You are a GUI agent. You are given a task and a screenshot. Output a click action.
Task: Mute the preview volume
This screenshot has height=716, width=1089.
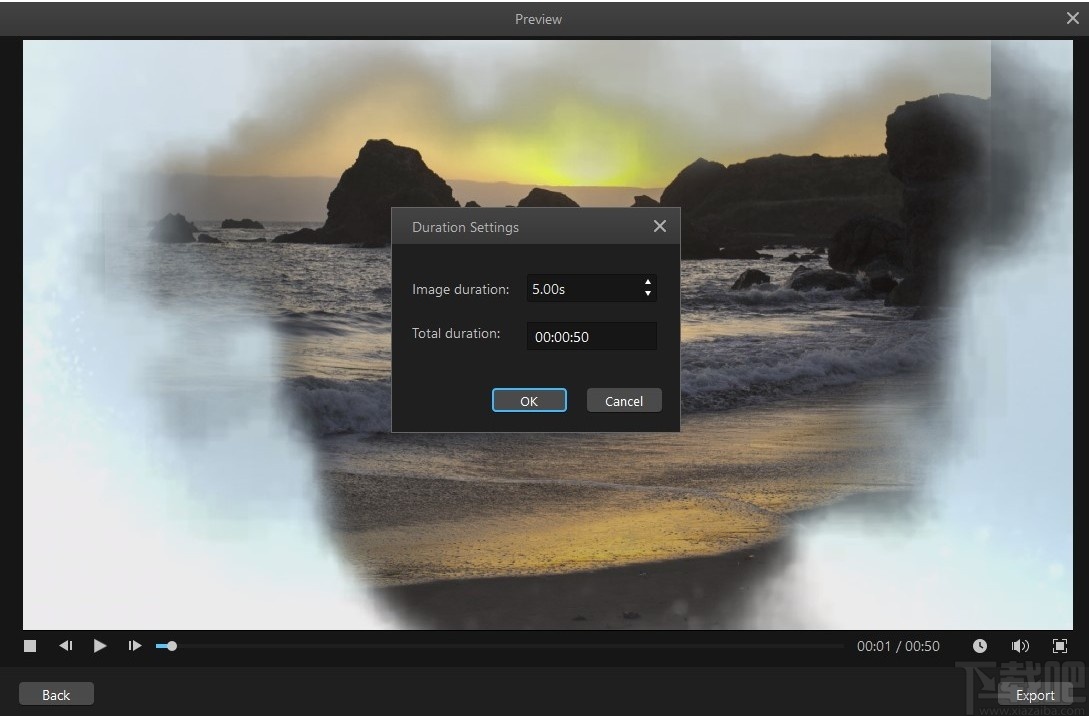click(x=1020, y=646)
